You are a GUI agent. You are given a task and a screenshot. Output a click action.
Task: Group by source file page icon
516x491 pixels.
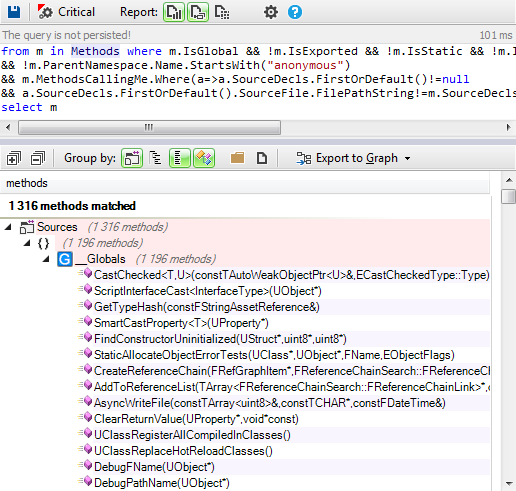point(262,158)
